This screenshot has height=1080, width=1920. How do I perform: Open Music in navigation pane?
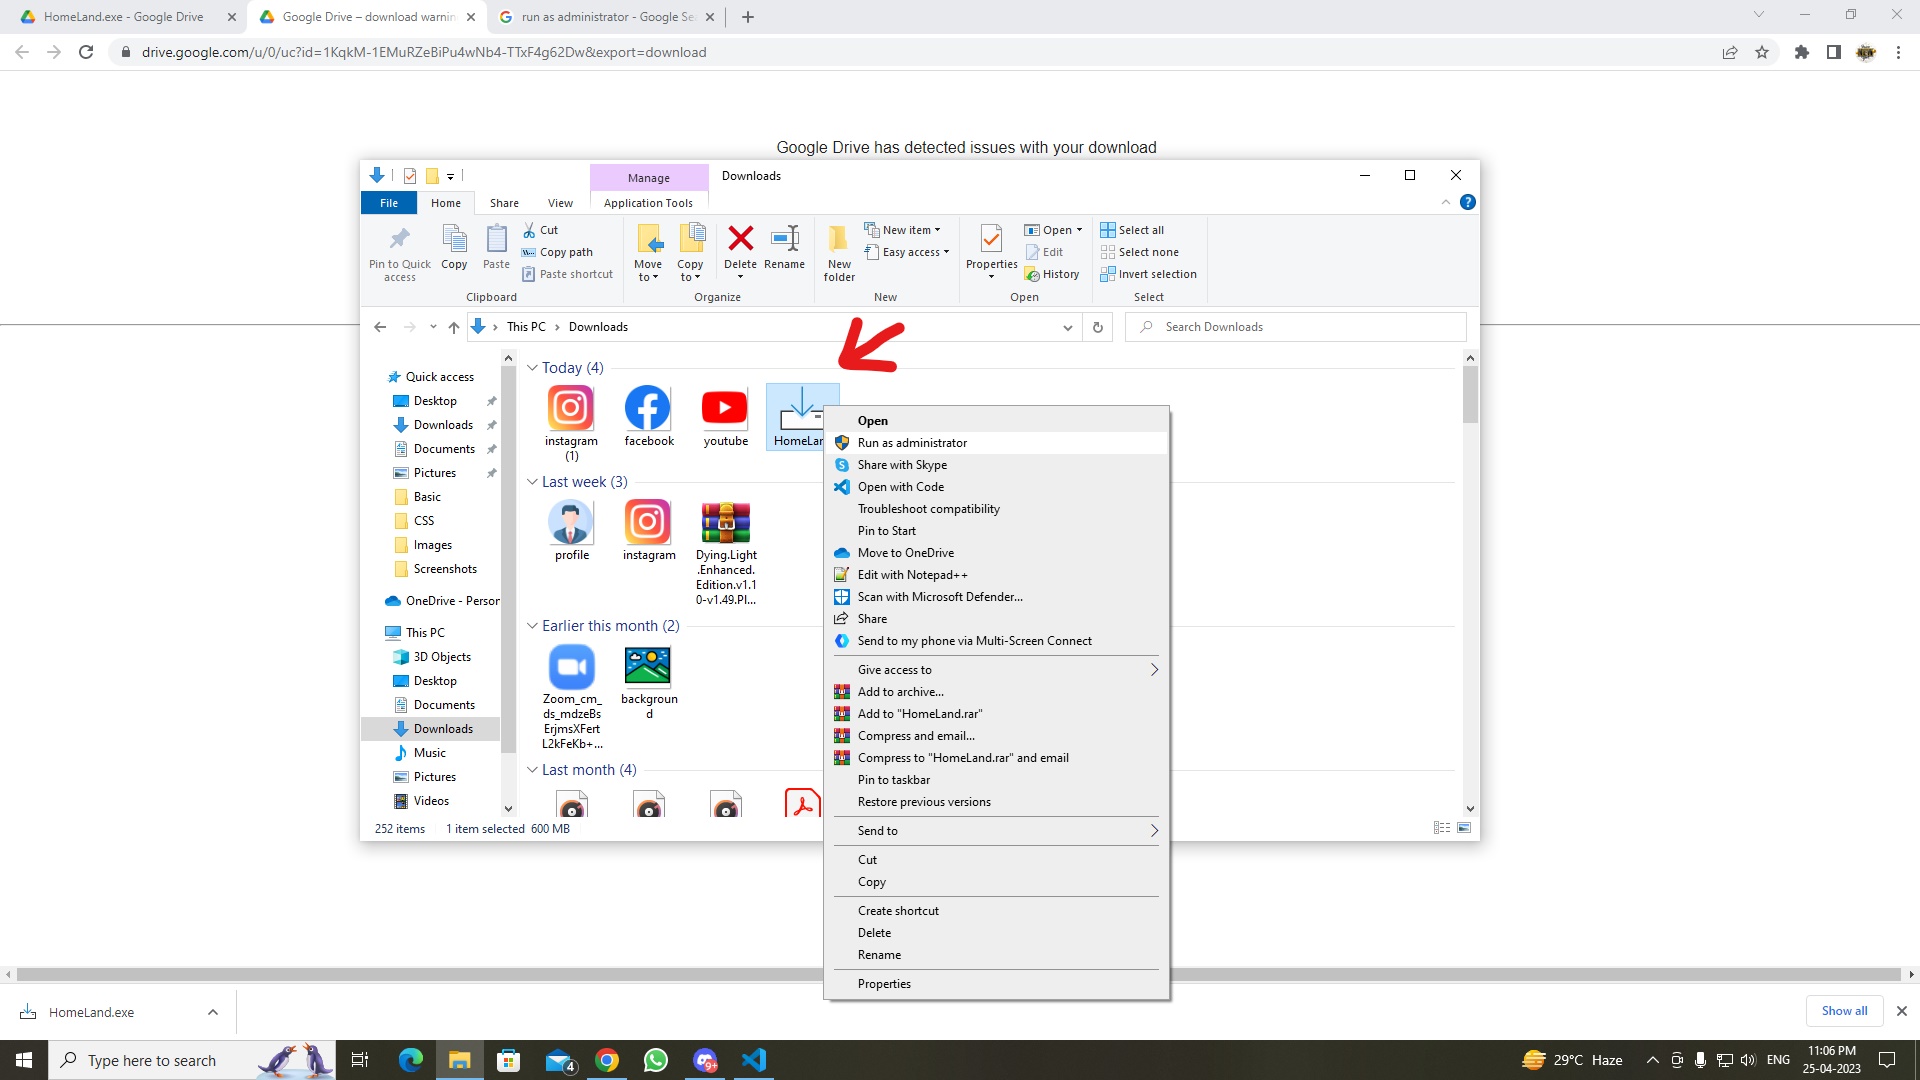(x=430, y=753)
